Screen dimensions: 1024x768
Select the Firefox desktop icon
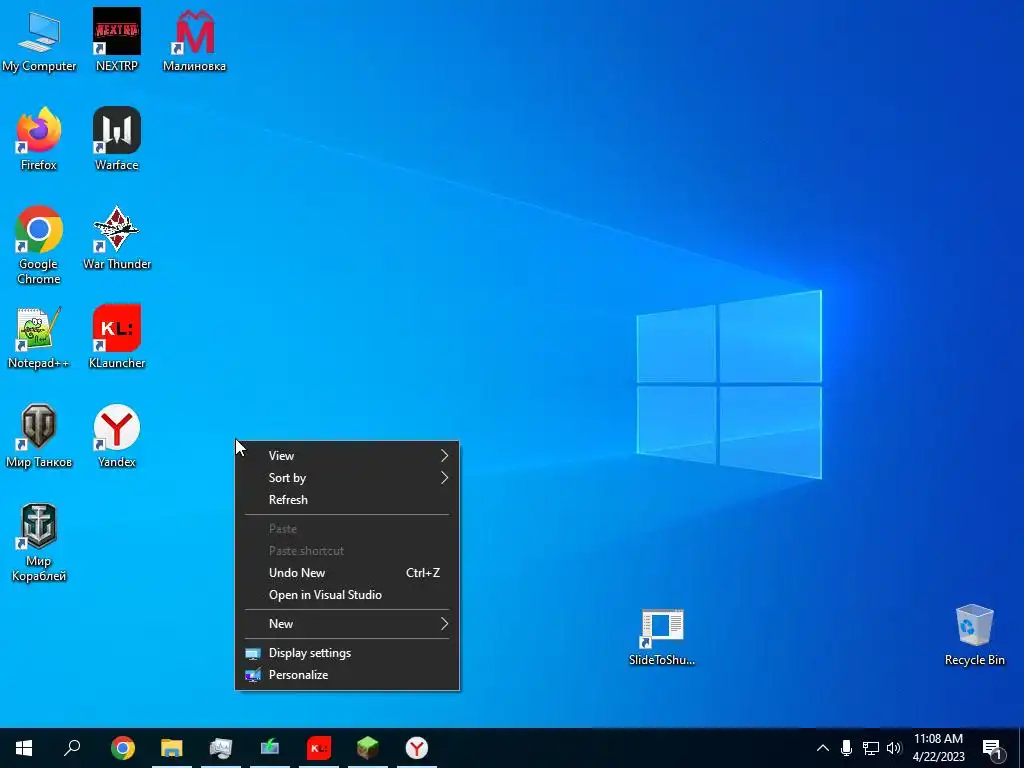pyautogui.click(x=39, y=139)
